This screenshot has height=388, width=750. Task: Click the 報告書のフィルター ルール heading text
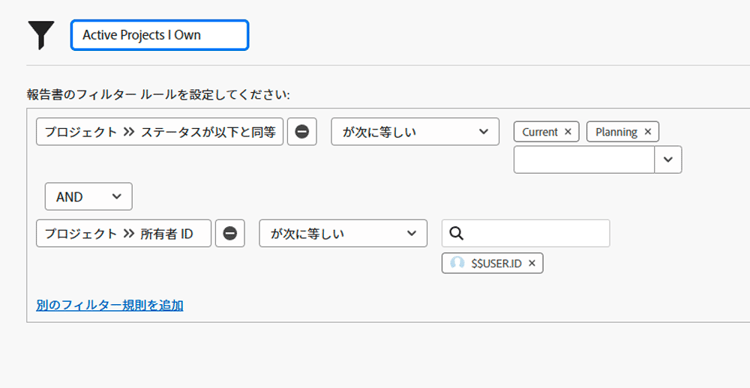tap(158, 95)
